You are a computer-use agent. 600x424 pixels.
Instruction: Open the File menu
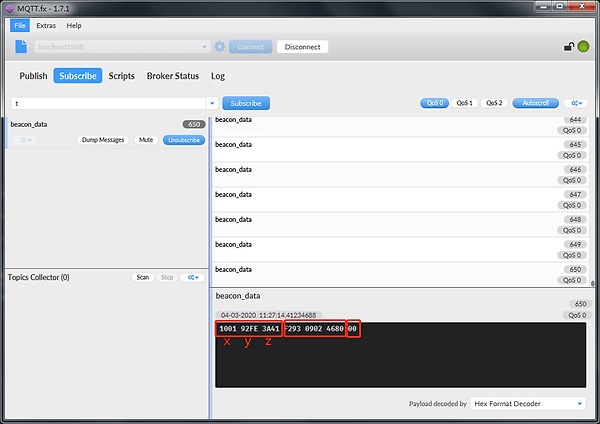(20, 26)
